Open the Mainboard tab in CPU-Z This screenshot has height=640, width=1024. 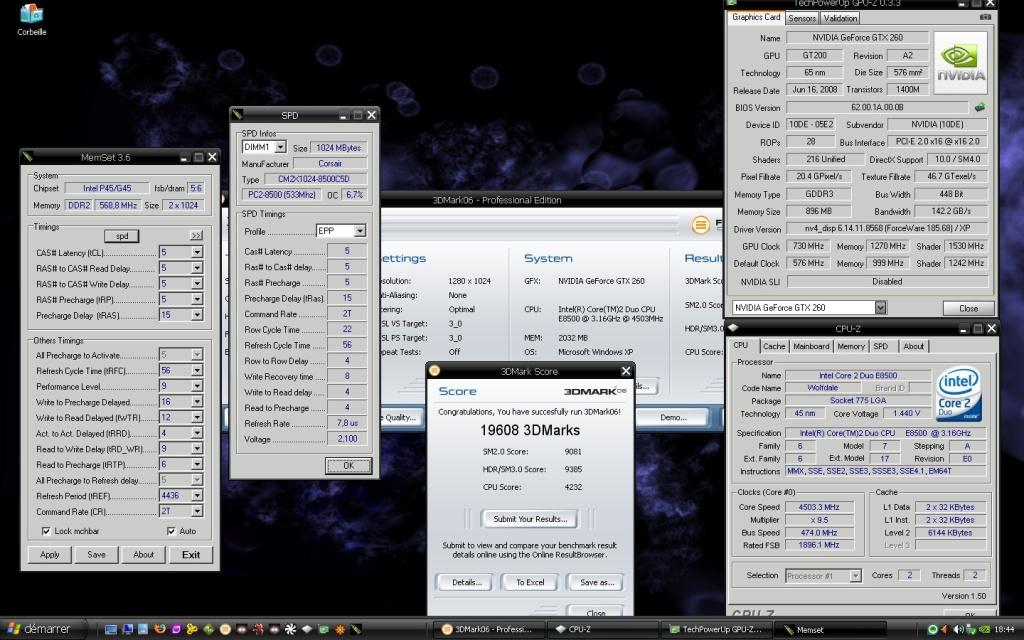pos(811,346)
